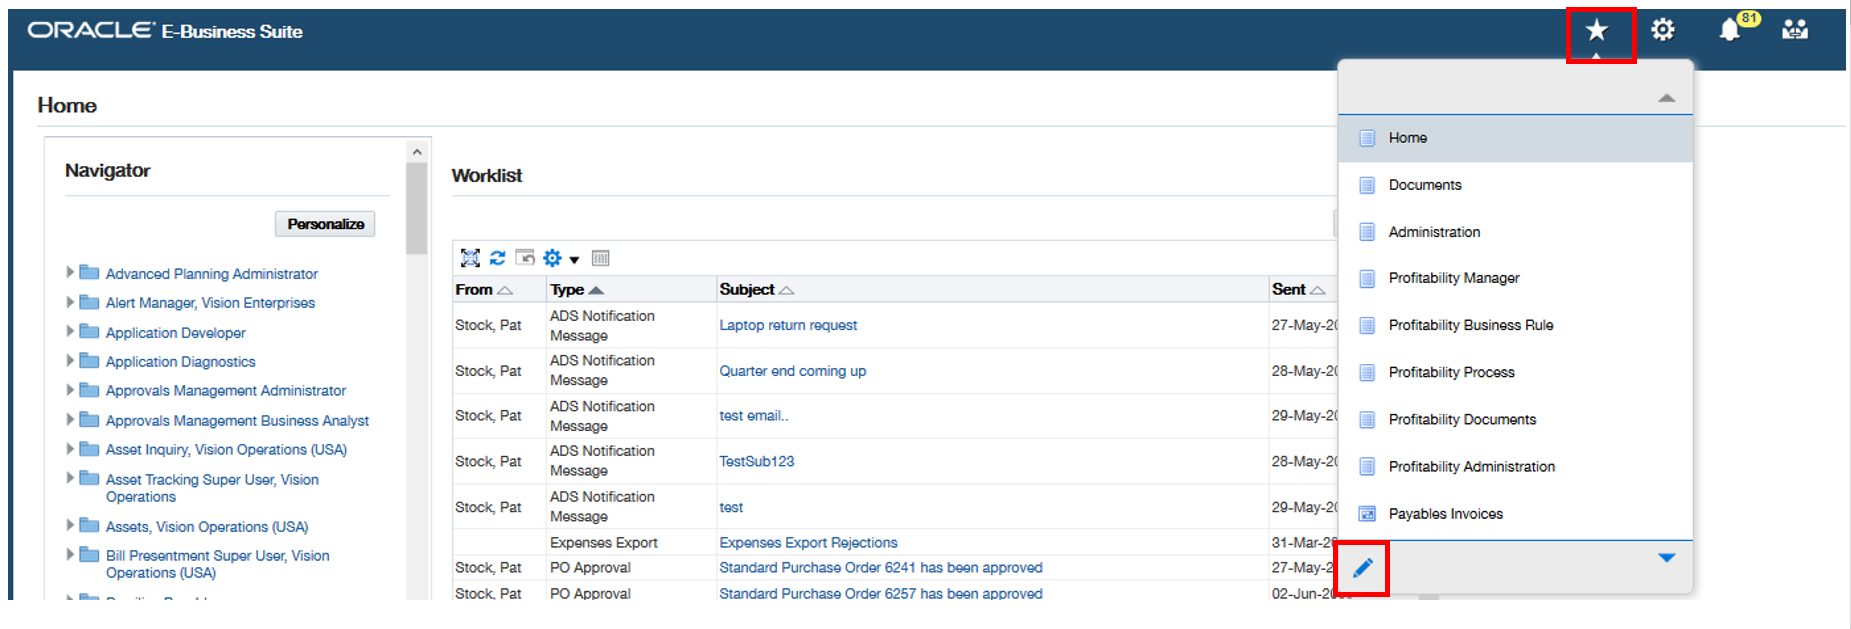Open Documents from the favorites menu

coord(1424,185)
